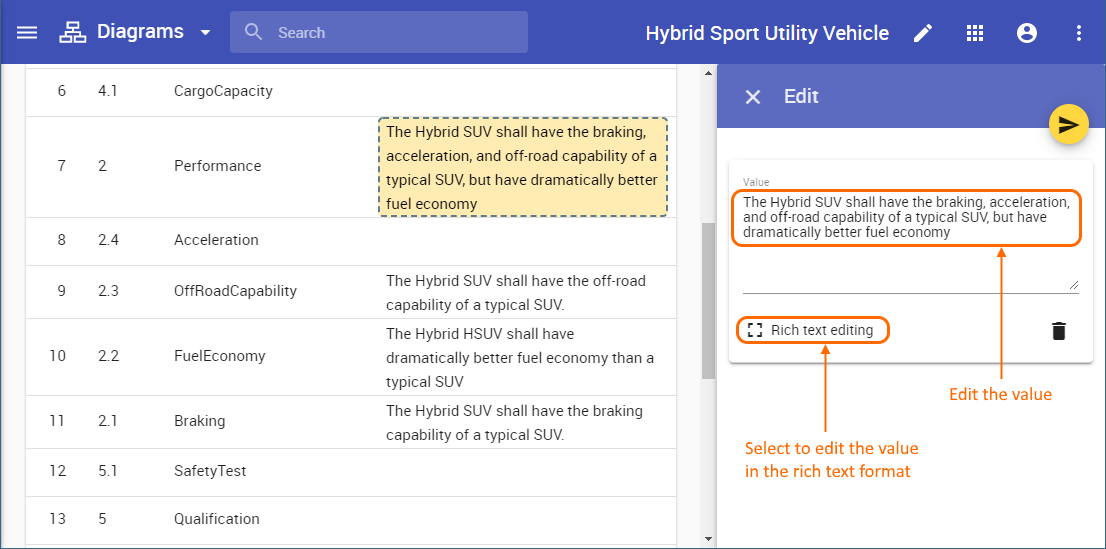Click the Acceleration requirement row

coord(216,240)
